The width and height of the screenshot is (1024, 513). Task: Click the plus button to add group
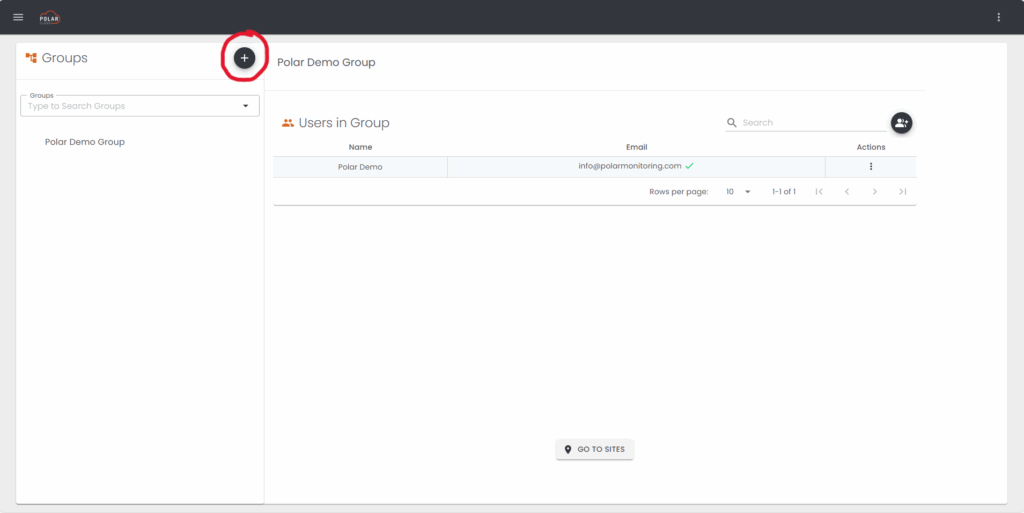pyautogui.click(x=244, y=58)
